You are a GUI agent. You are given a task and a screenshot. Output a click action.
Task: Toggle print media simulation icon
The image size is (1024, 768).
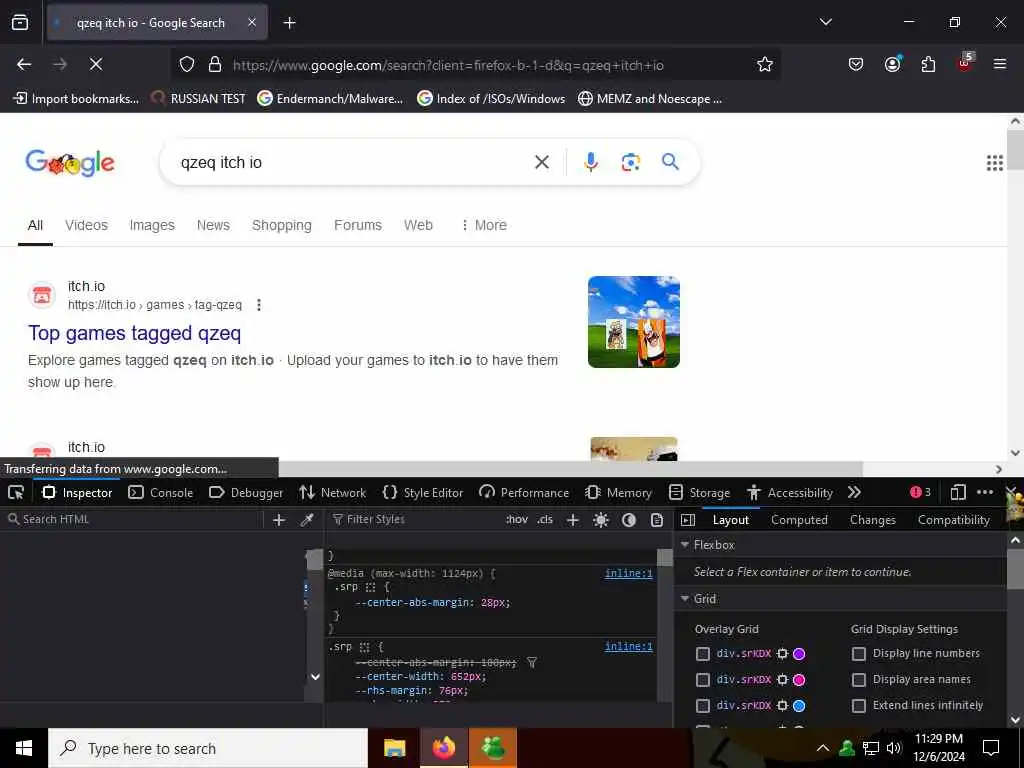click(x=657, y=520)
